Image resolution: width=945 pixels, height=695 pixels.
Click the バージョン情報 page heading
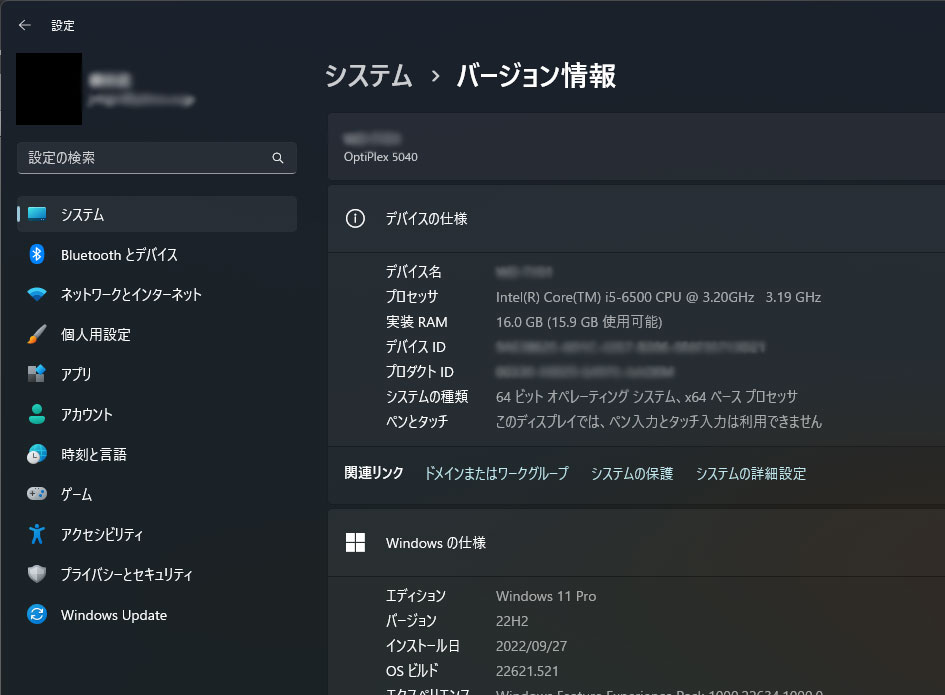click(x=536, y=76)
